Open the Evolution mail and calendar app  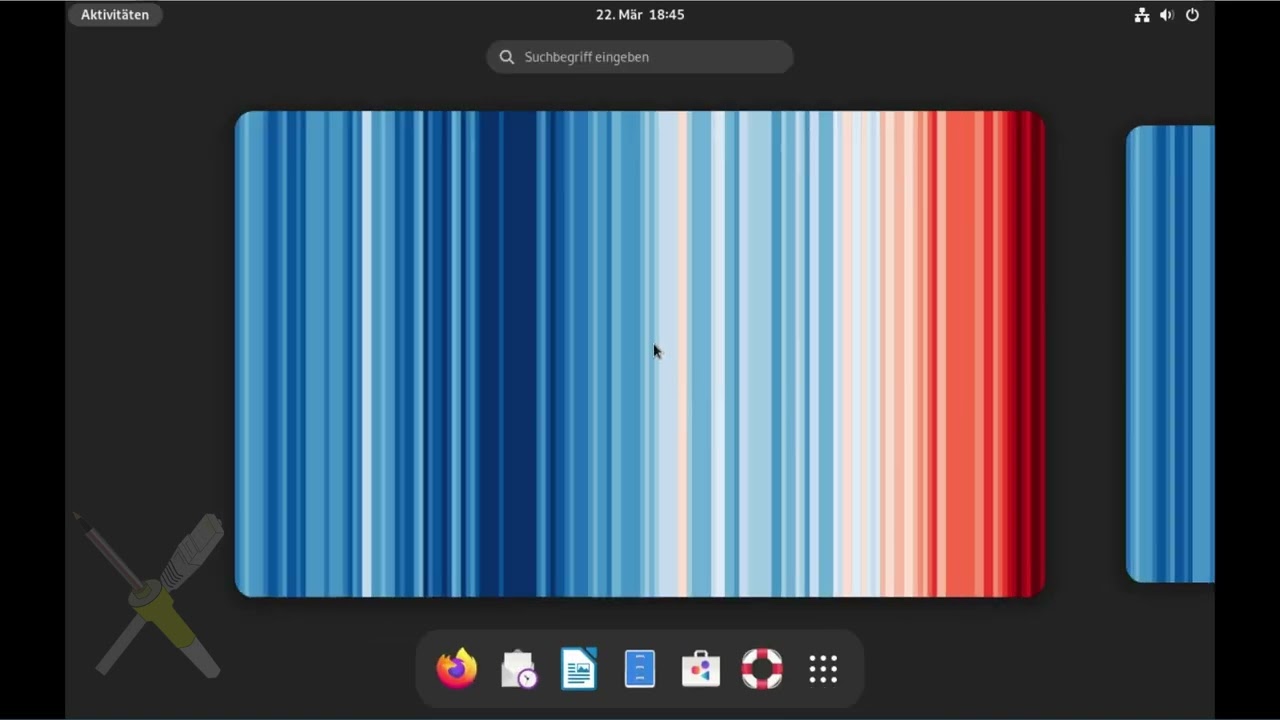pos(518,669)
